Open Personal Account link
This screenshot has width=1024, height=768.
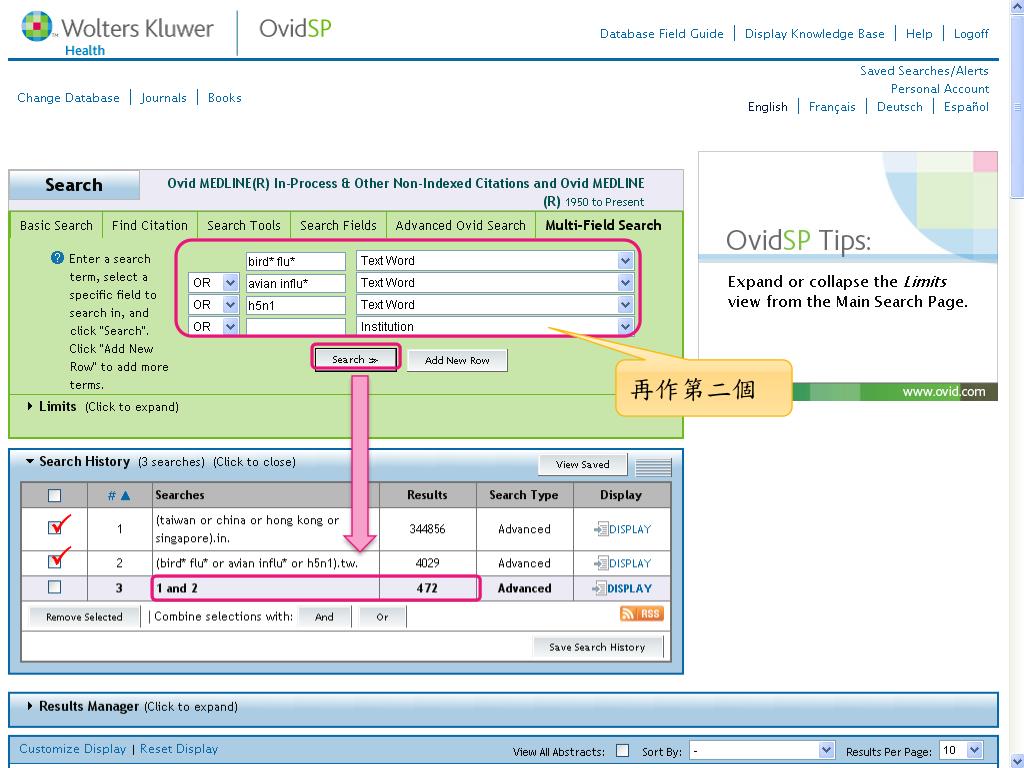940,89
